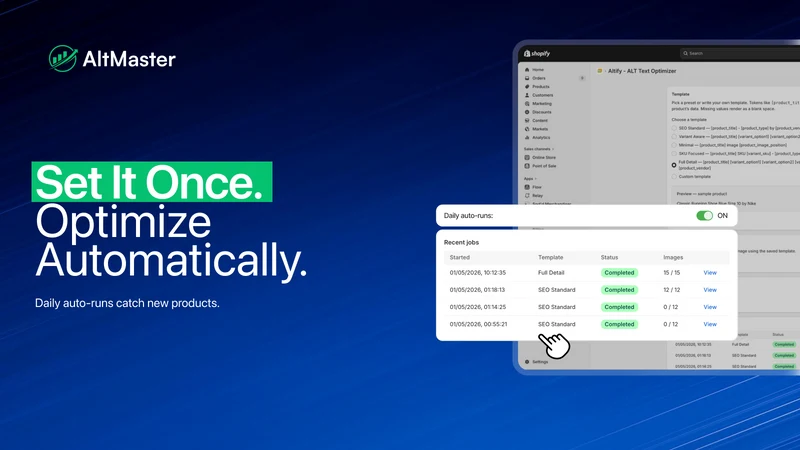The image size is (800, 450).
Task: Click the Completed badge in the 10:12:35 row
Action: [619, 272]
